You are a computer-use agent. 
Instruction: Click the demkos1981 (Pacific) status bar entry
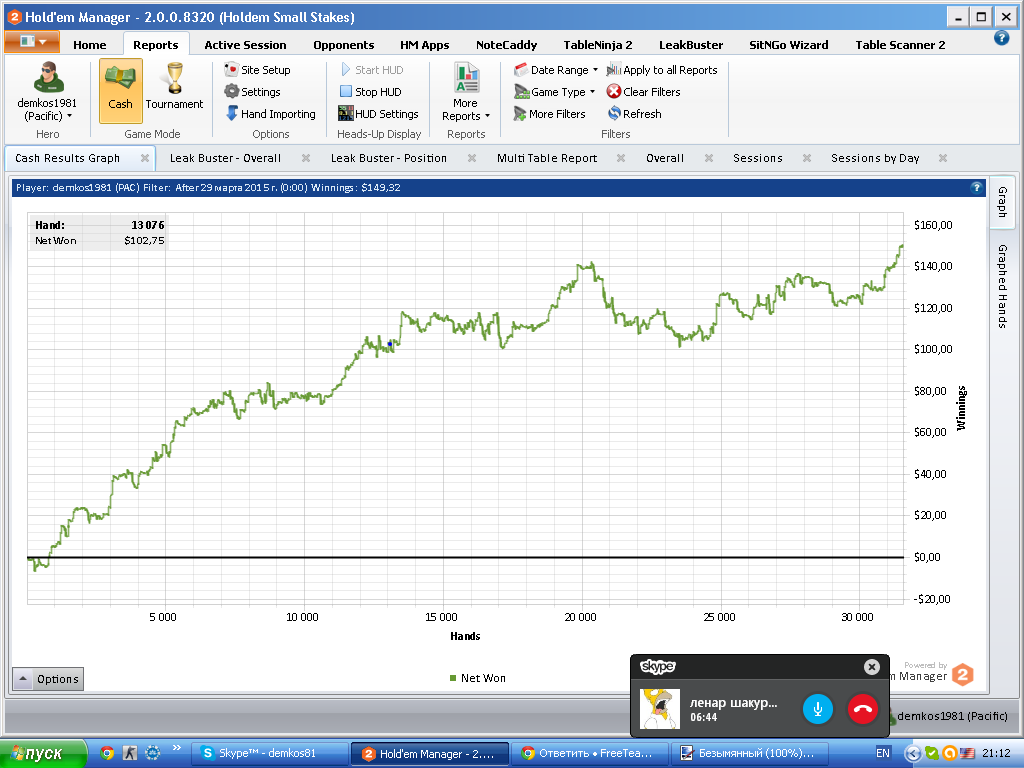point(952,716)
